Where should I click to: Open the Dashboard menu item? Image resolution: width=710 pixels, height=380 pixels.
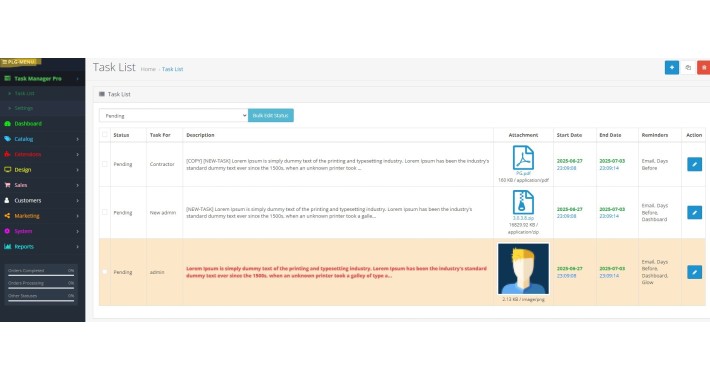(x=28, y=123)
